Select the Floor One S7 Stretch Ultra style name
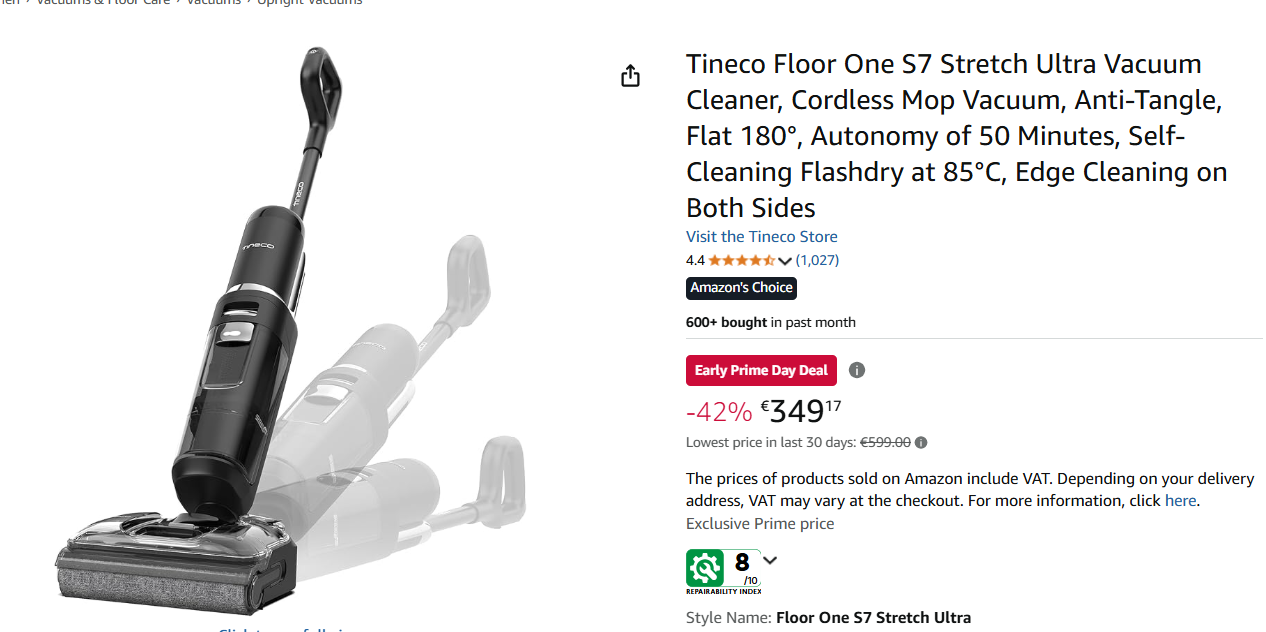This screenshot has width=1266, height=632. (873, 618)
